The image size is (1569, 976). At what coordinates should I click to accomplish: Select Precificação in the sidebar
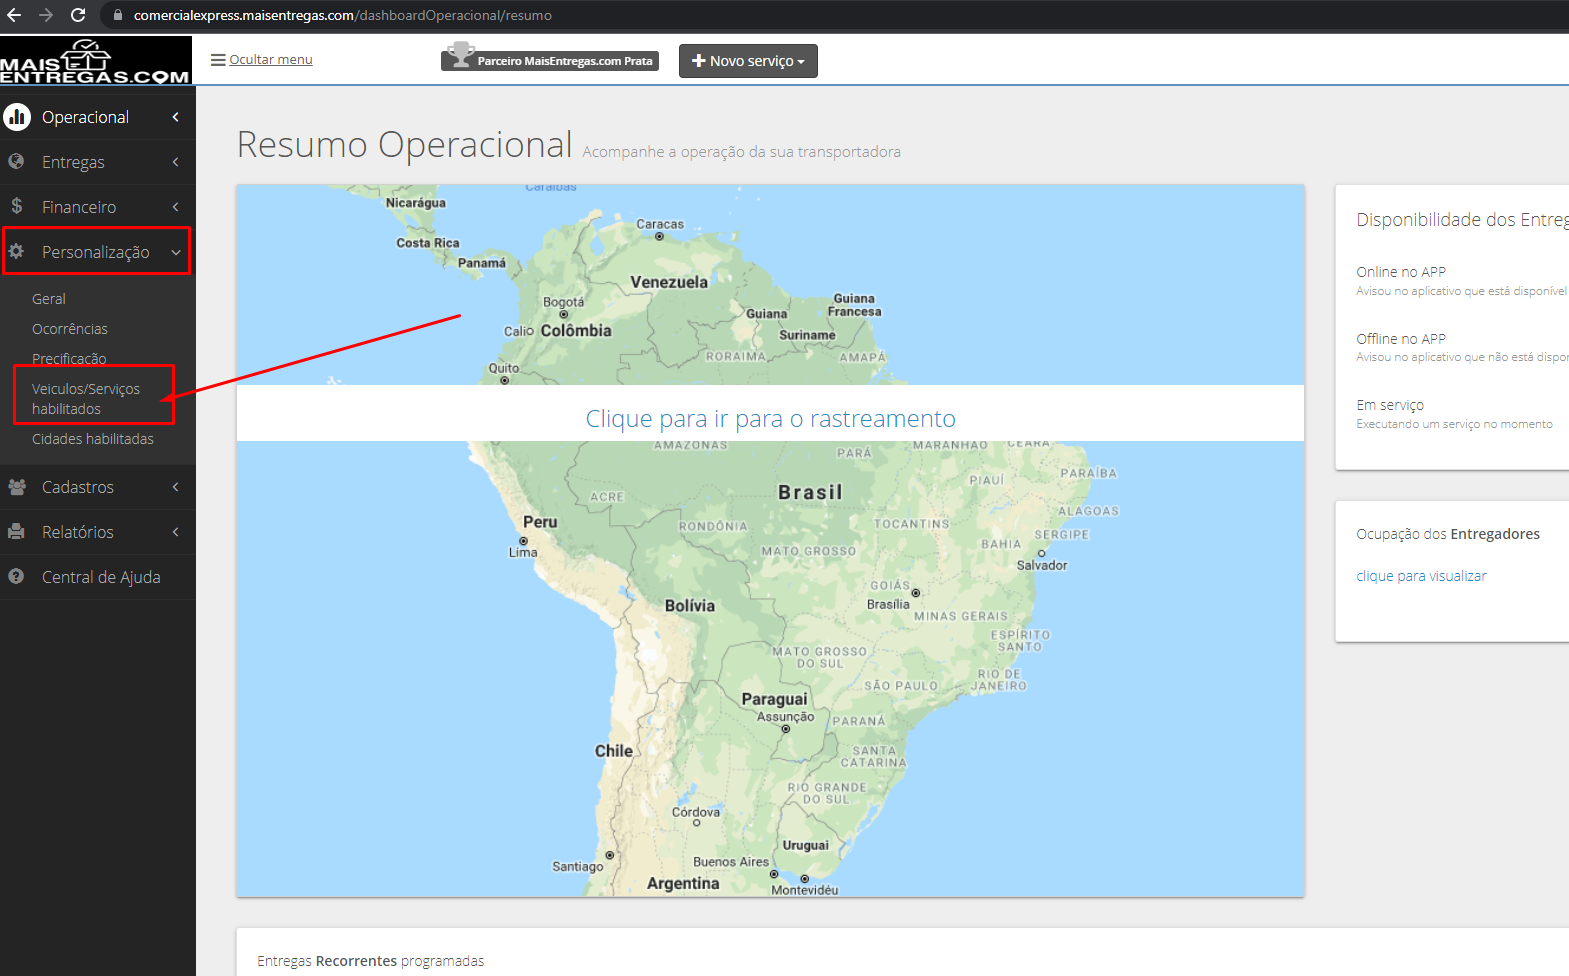point(69,358)
